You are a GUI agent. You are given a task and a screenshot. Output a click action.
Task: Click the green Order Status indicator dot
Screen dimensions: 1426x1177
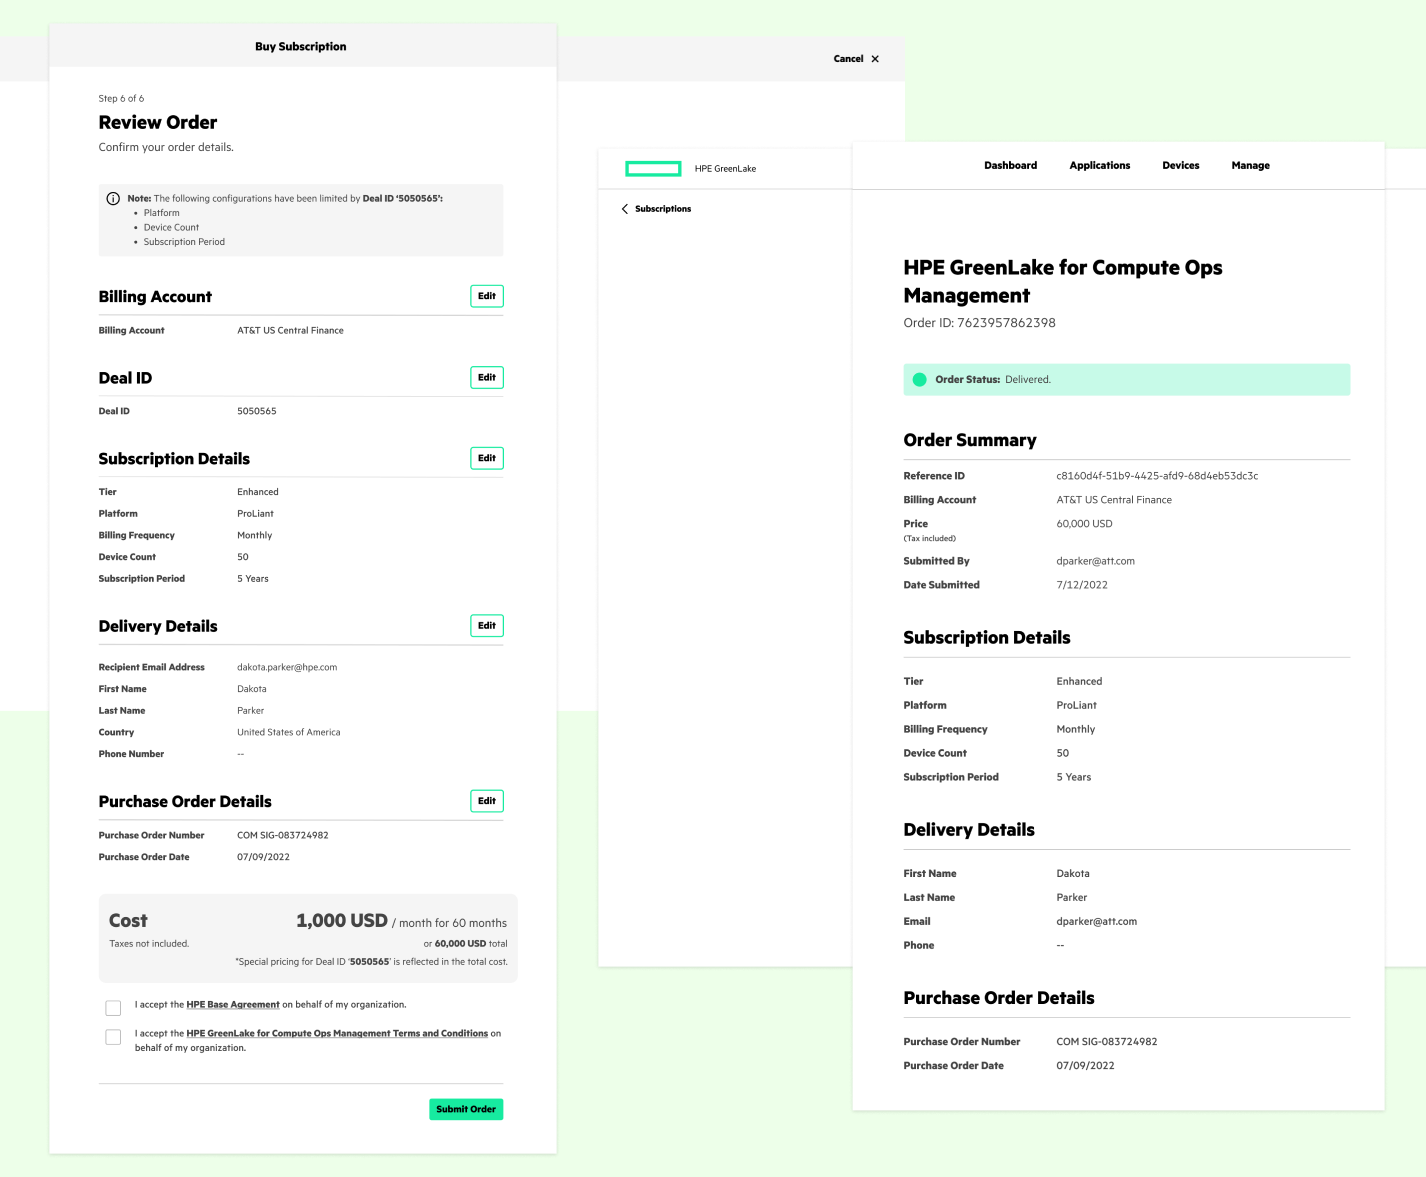[920, 380]
